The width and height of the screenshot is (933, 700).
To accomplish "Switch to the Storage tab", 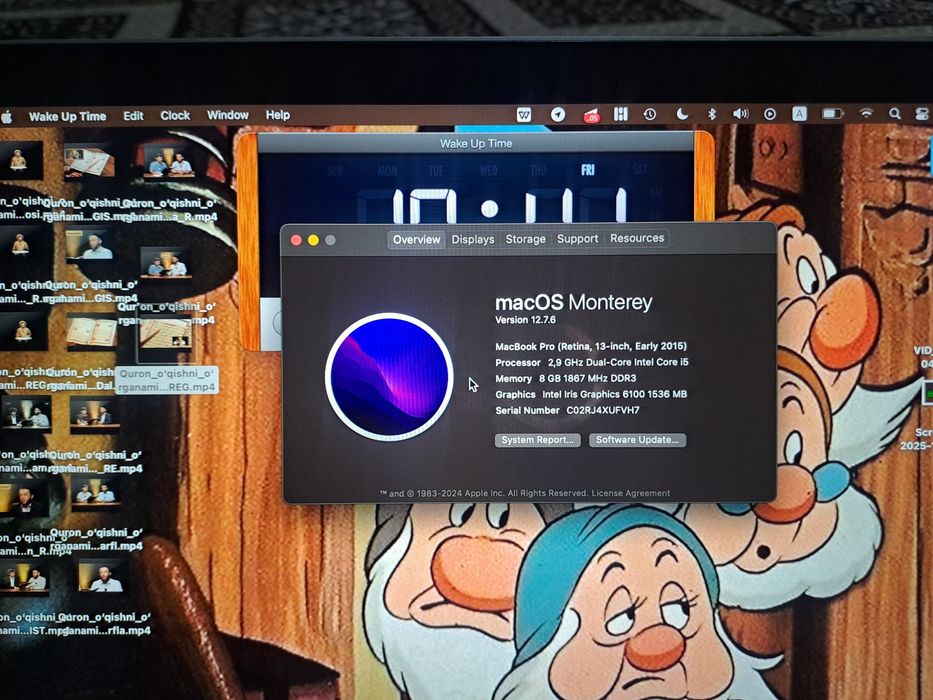I will tap(525, 239).
